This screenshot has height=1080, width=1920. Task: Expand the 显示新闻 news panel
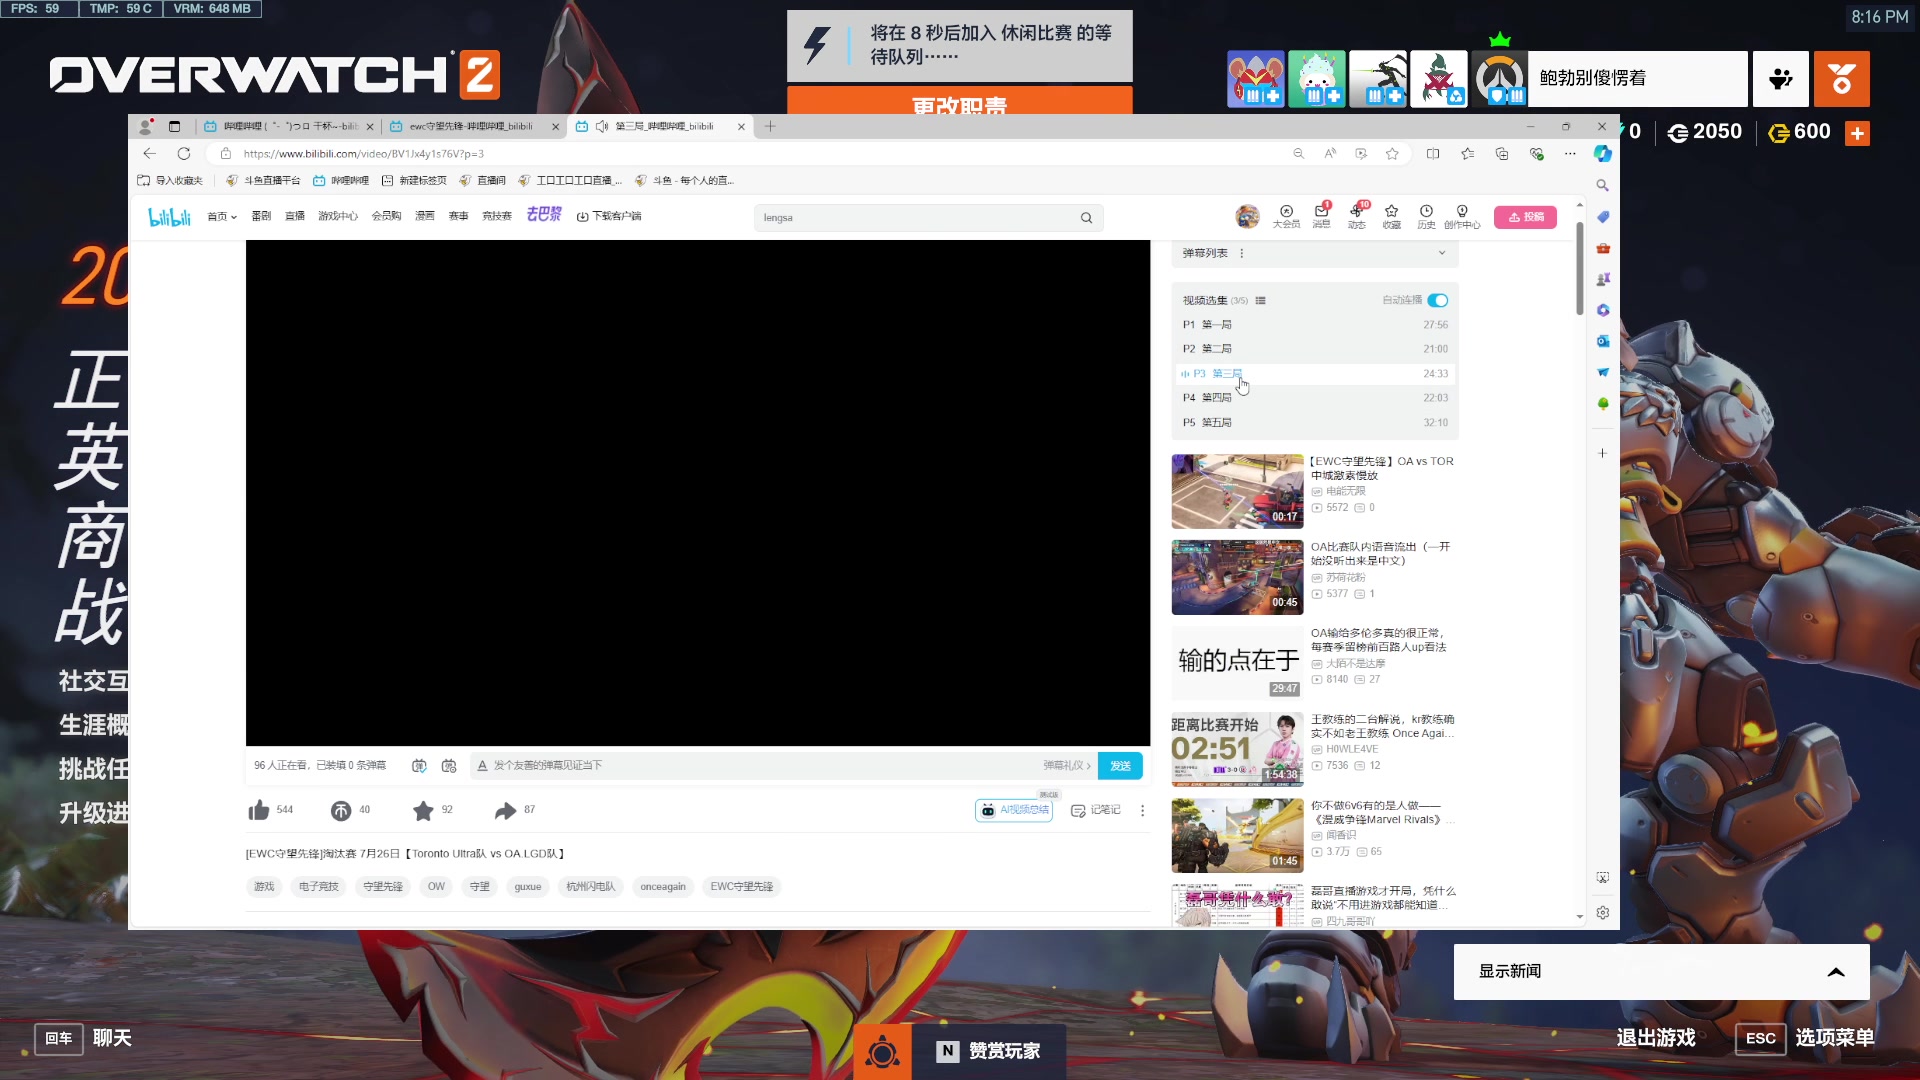[1835, 972]
